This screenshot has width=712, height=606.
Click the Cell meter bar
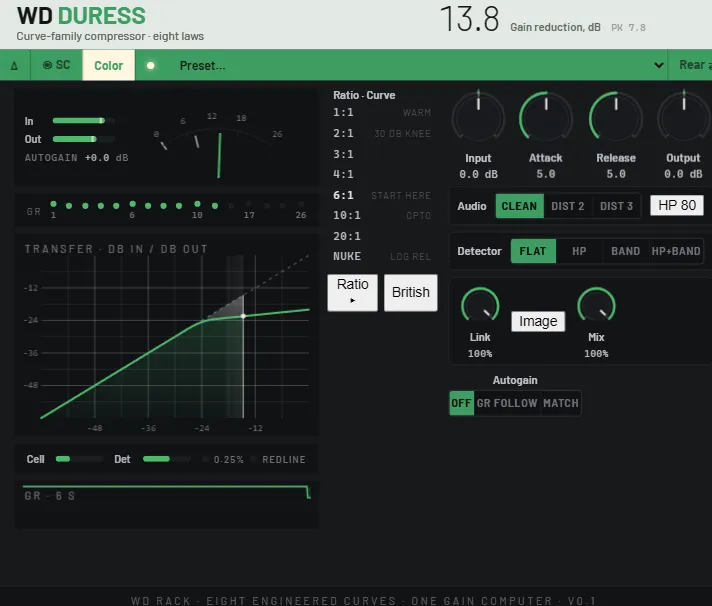tap(79, 459)
